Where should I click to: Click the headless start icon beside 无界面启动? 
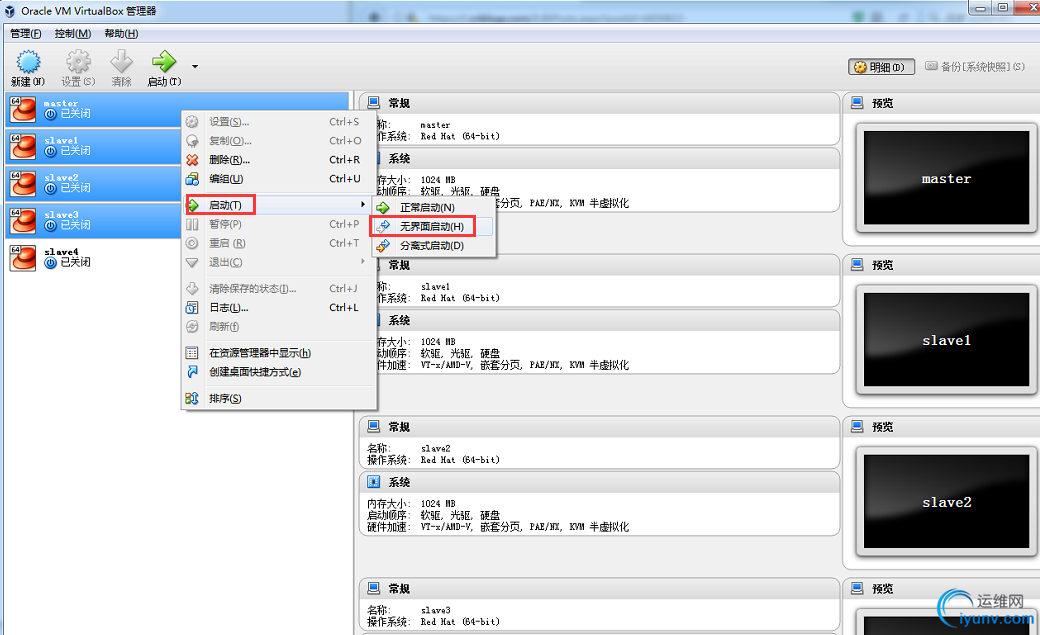[383, 227]
